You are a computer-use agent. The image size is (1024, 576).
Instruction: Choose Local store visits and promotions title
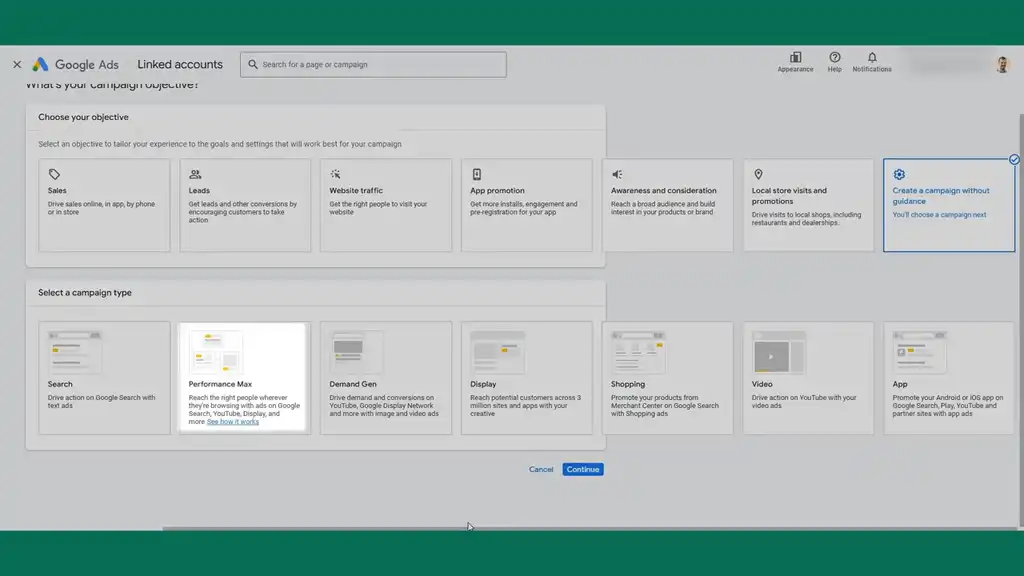[x=789, y=196]
